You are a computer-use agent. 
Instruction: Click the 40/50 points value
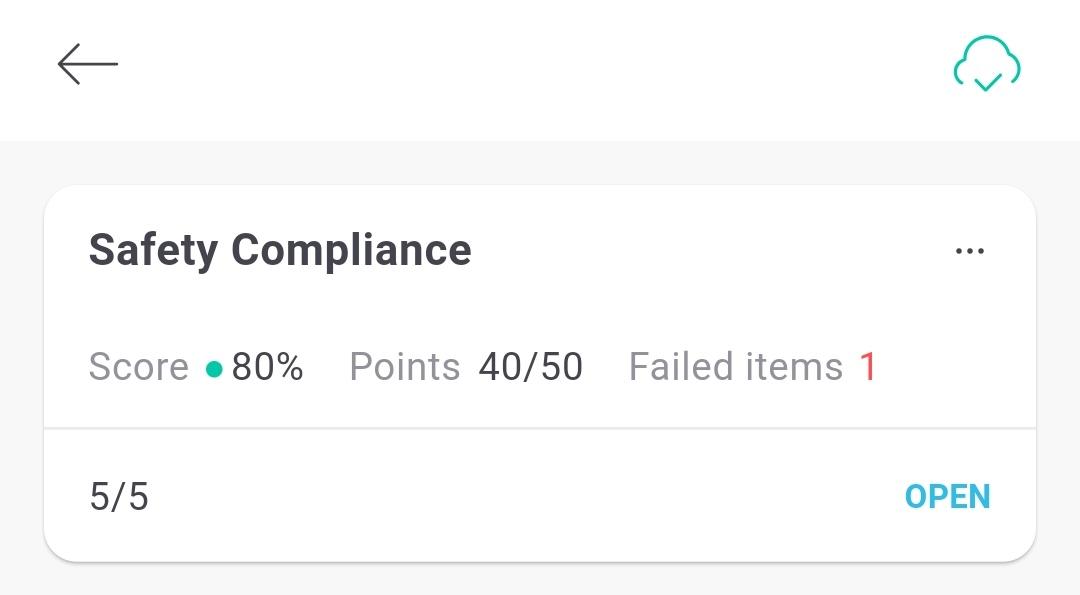pyautogui.click(x=531, y=366)
